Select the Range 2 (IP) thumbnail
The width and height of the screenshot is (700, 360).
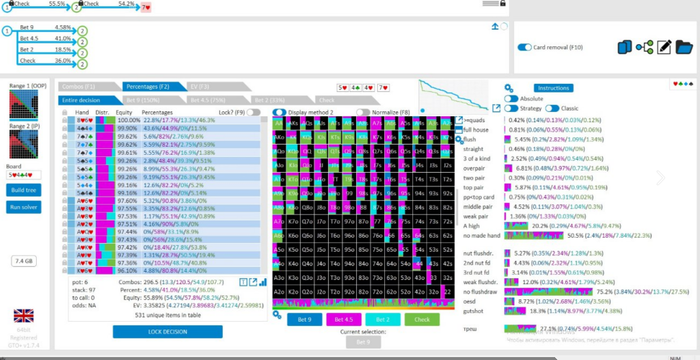[24, 144]
